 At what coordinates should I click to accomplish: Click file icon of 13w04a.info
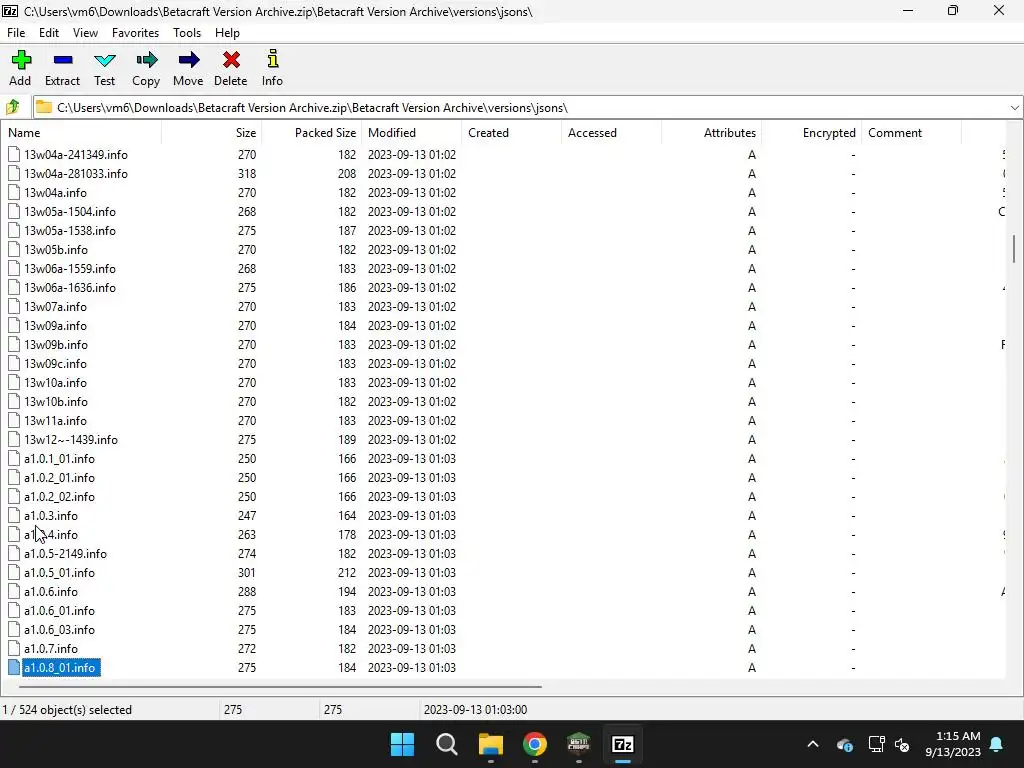pos(14,193)
